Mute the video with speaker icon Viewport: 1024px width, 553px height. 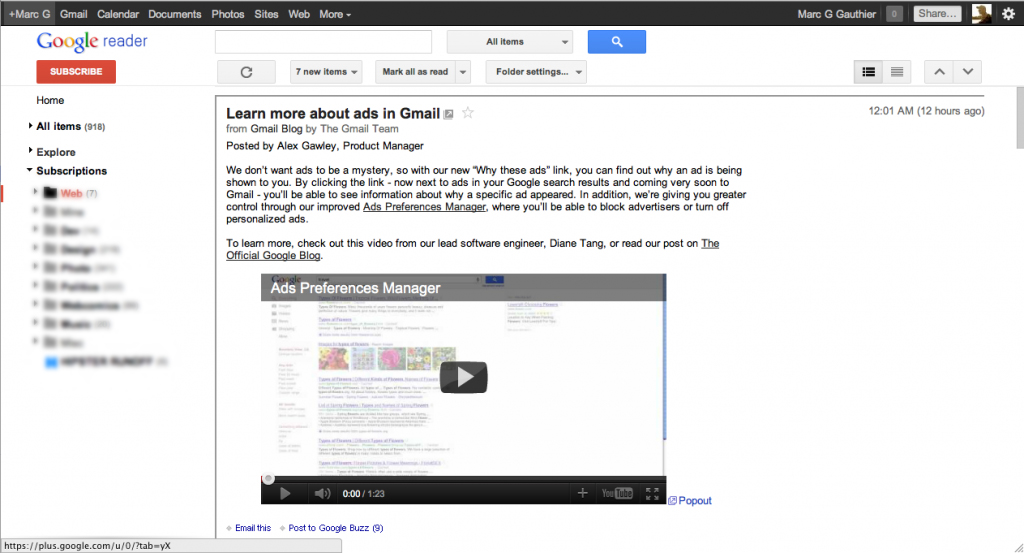pos(322,494)
